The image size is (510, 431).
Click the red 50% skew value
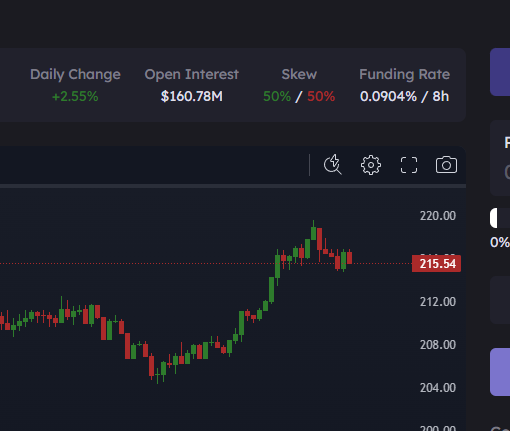321,97
